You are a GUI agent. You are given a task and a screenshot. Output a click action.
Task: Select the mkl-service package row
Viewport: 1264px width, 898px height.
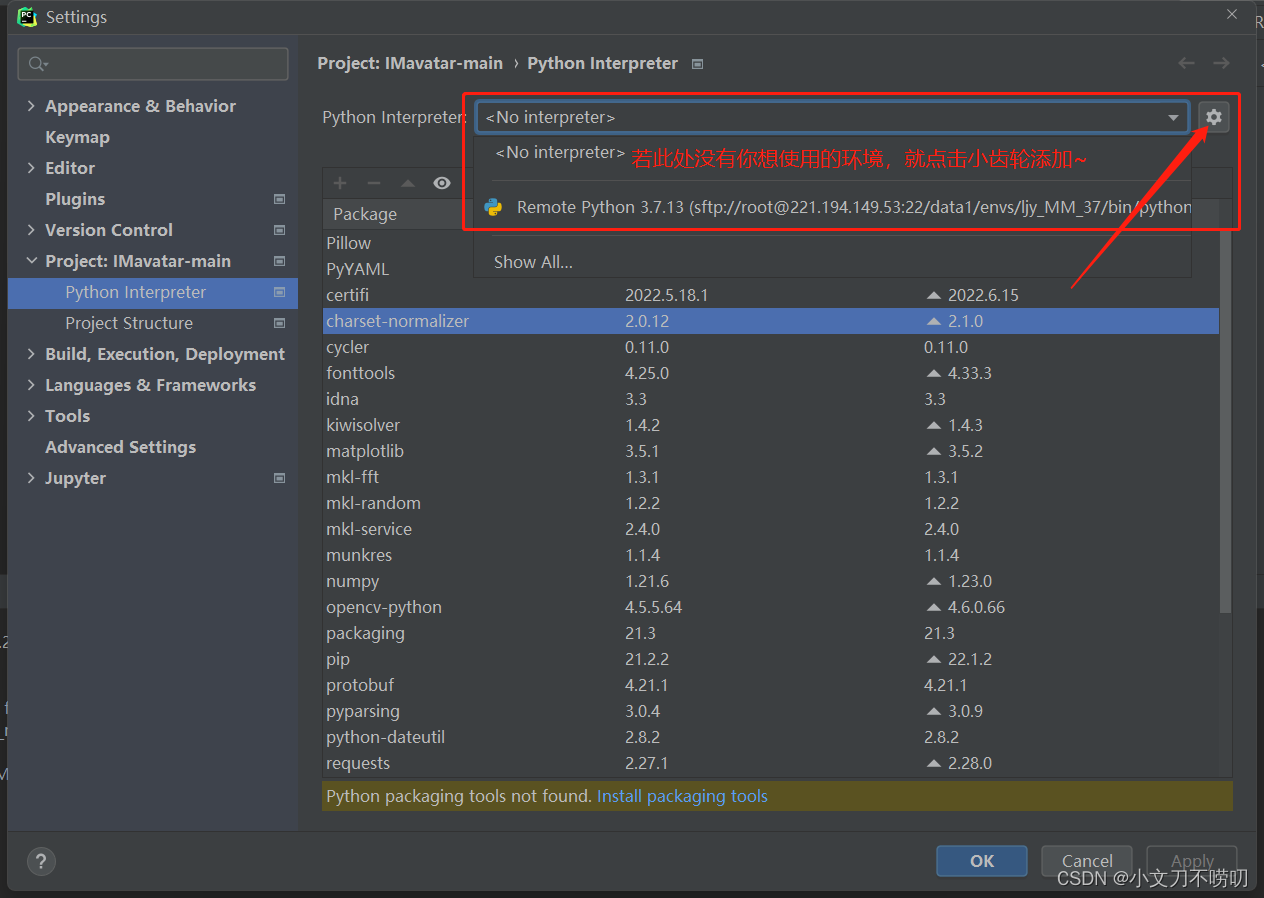click(x=771, y=529)
